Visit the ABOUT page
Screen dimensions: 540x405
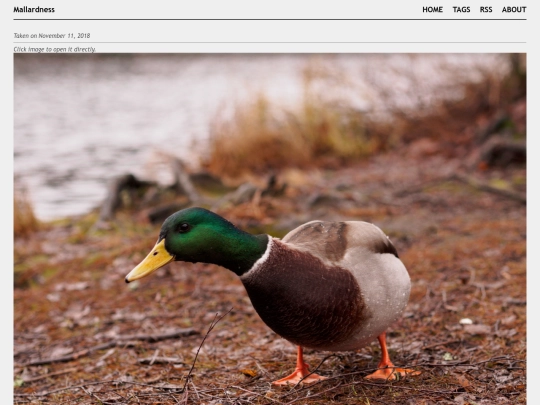click(514, 10)
